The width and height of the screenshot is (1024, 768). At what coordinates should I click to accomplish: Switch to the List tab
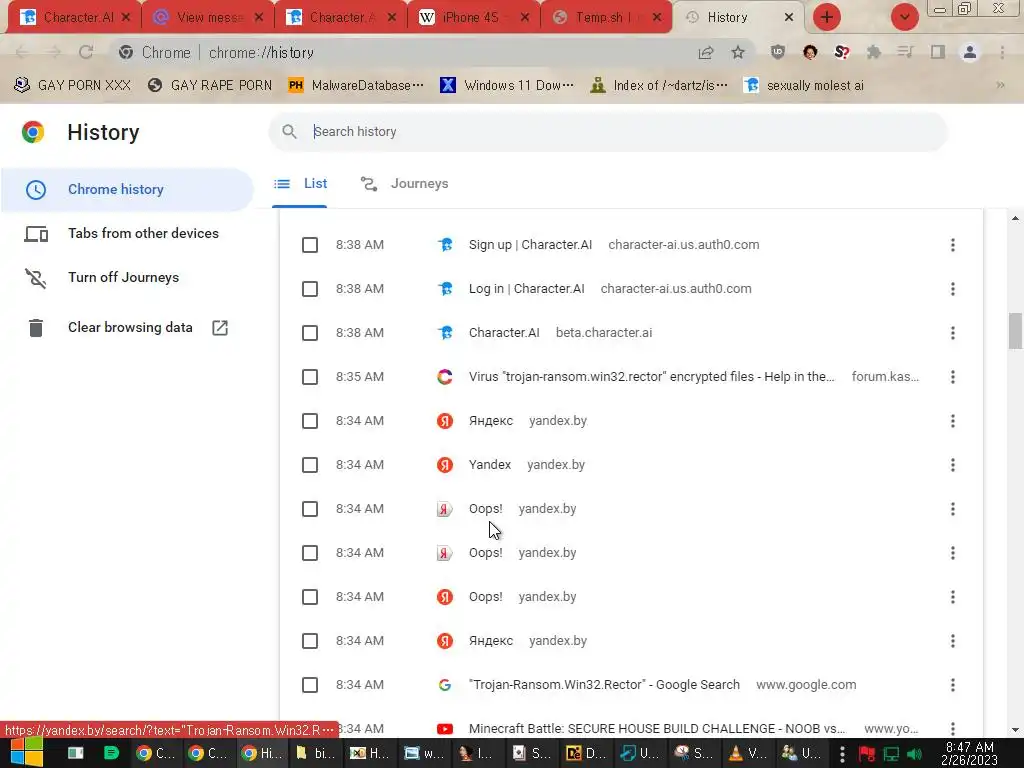pos(300,184)
